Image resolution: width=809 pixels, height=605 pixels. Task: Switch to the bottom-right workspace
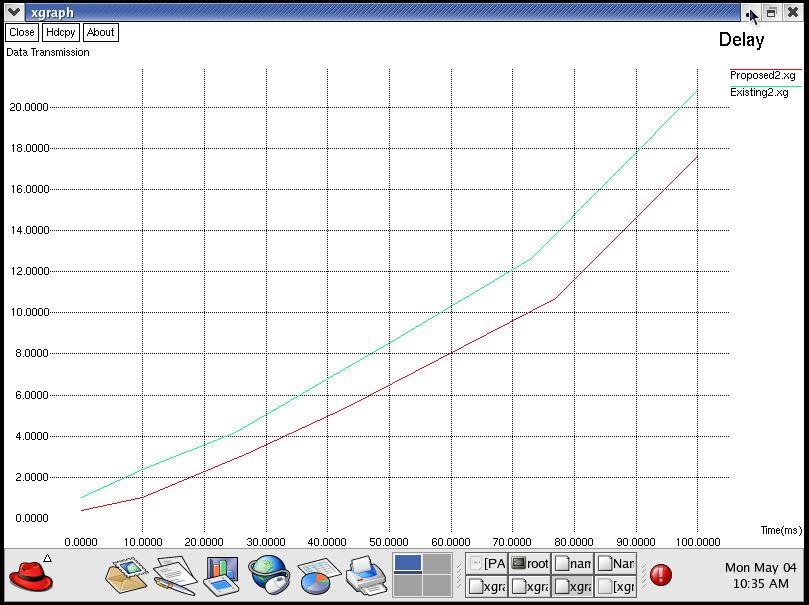(x=437, y=586)
